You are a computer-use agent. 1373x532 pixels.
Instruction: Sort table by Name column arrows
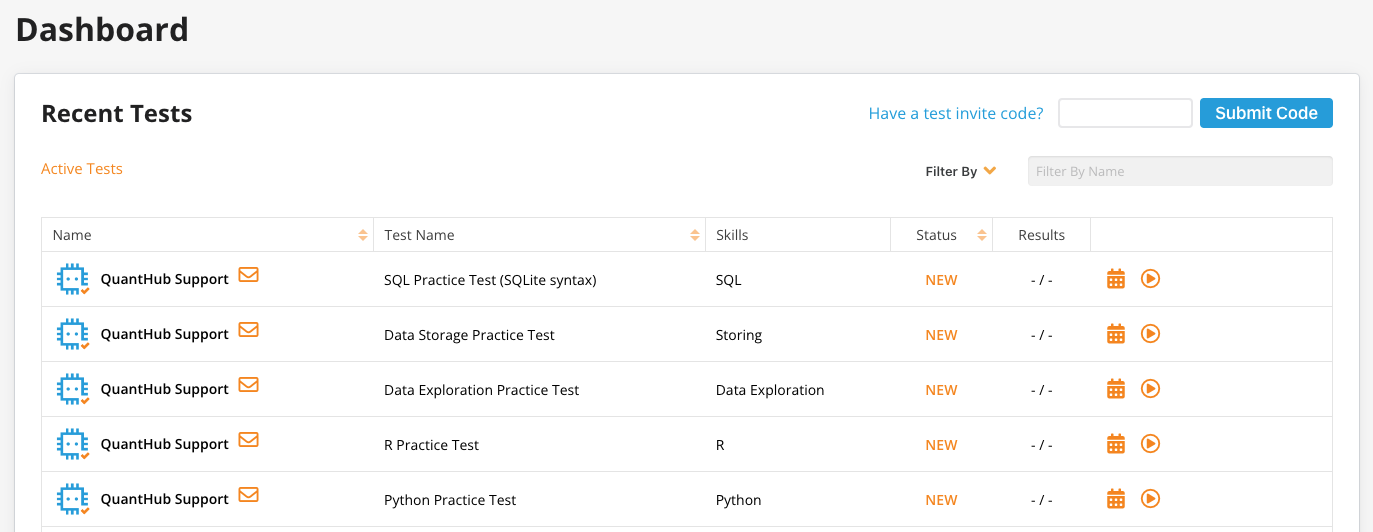point(362,235)
